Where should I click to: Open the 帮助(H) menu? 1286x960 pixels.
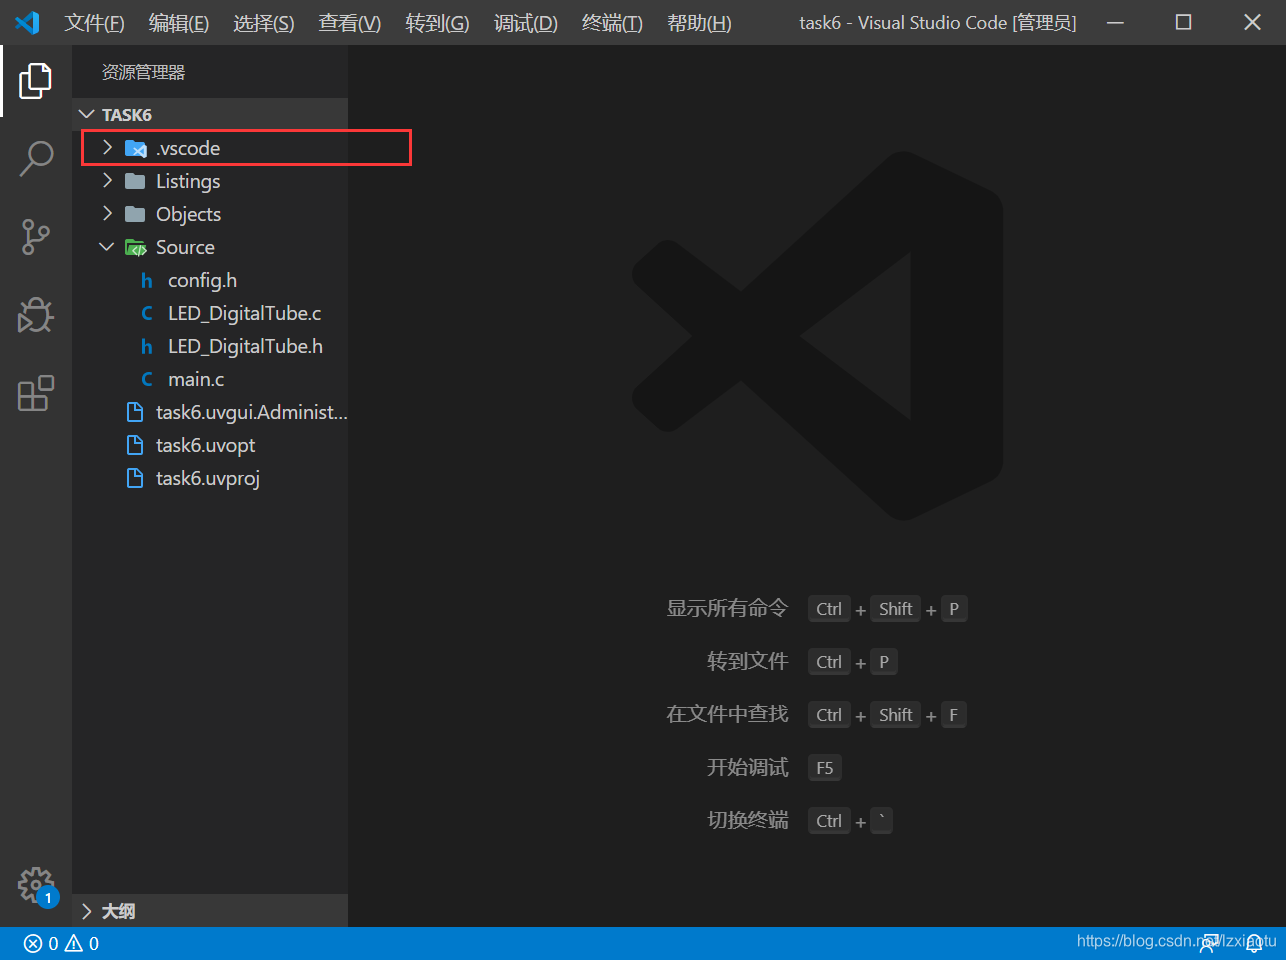(699, 22)
